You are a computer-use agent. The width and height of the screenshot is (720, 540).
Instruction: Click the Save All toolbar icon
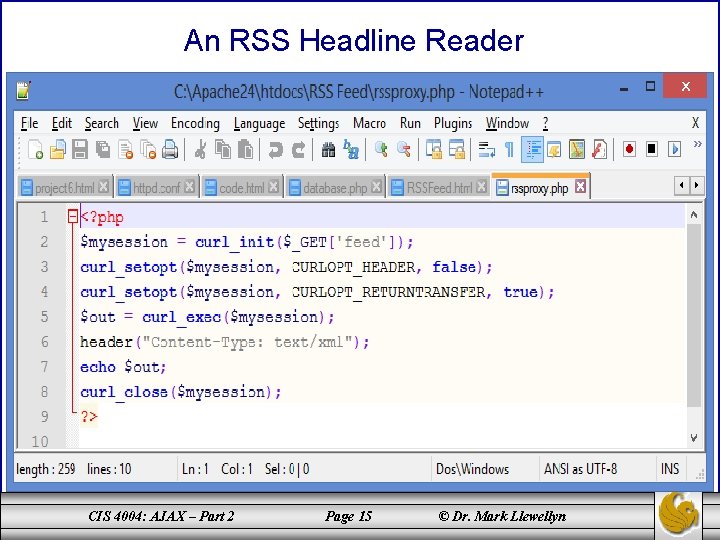tap(103, 150)
